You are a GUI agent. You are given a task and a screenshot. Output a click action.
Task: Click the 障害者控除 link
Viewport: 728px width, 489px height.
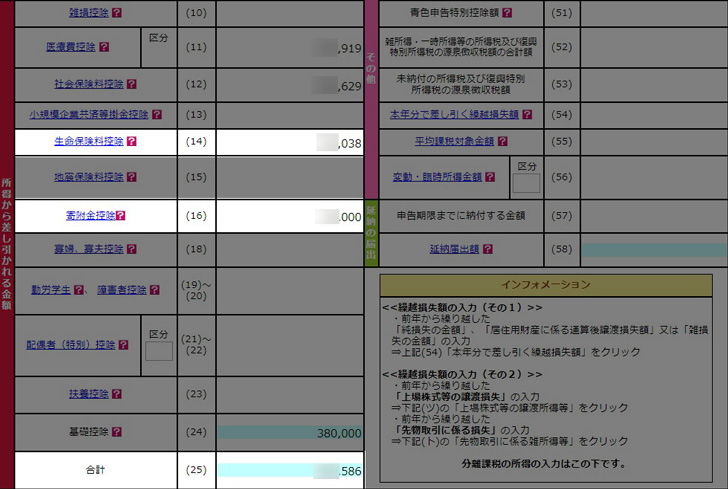click(x=121, y=290)
